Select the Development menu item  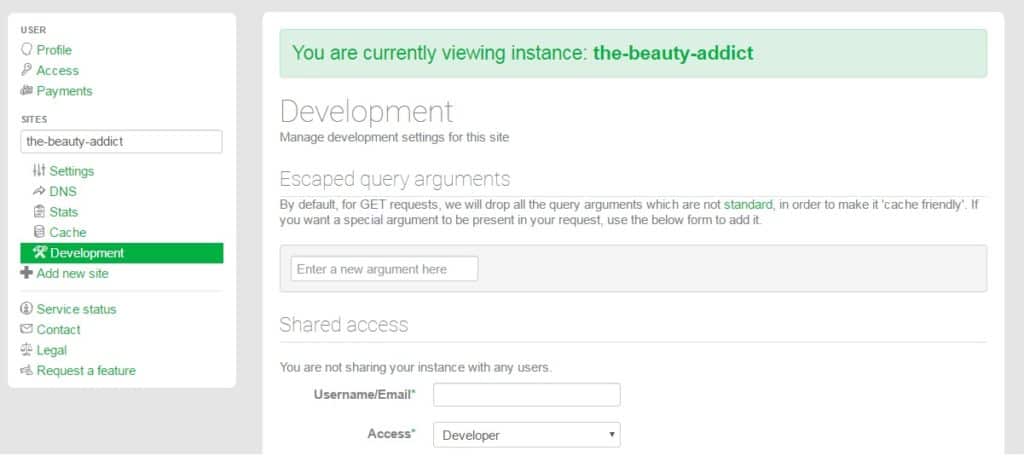click(121, 253)
